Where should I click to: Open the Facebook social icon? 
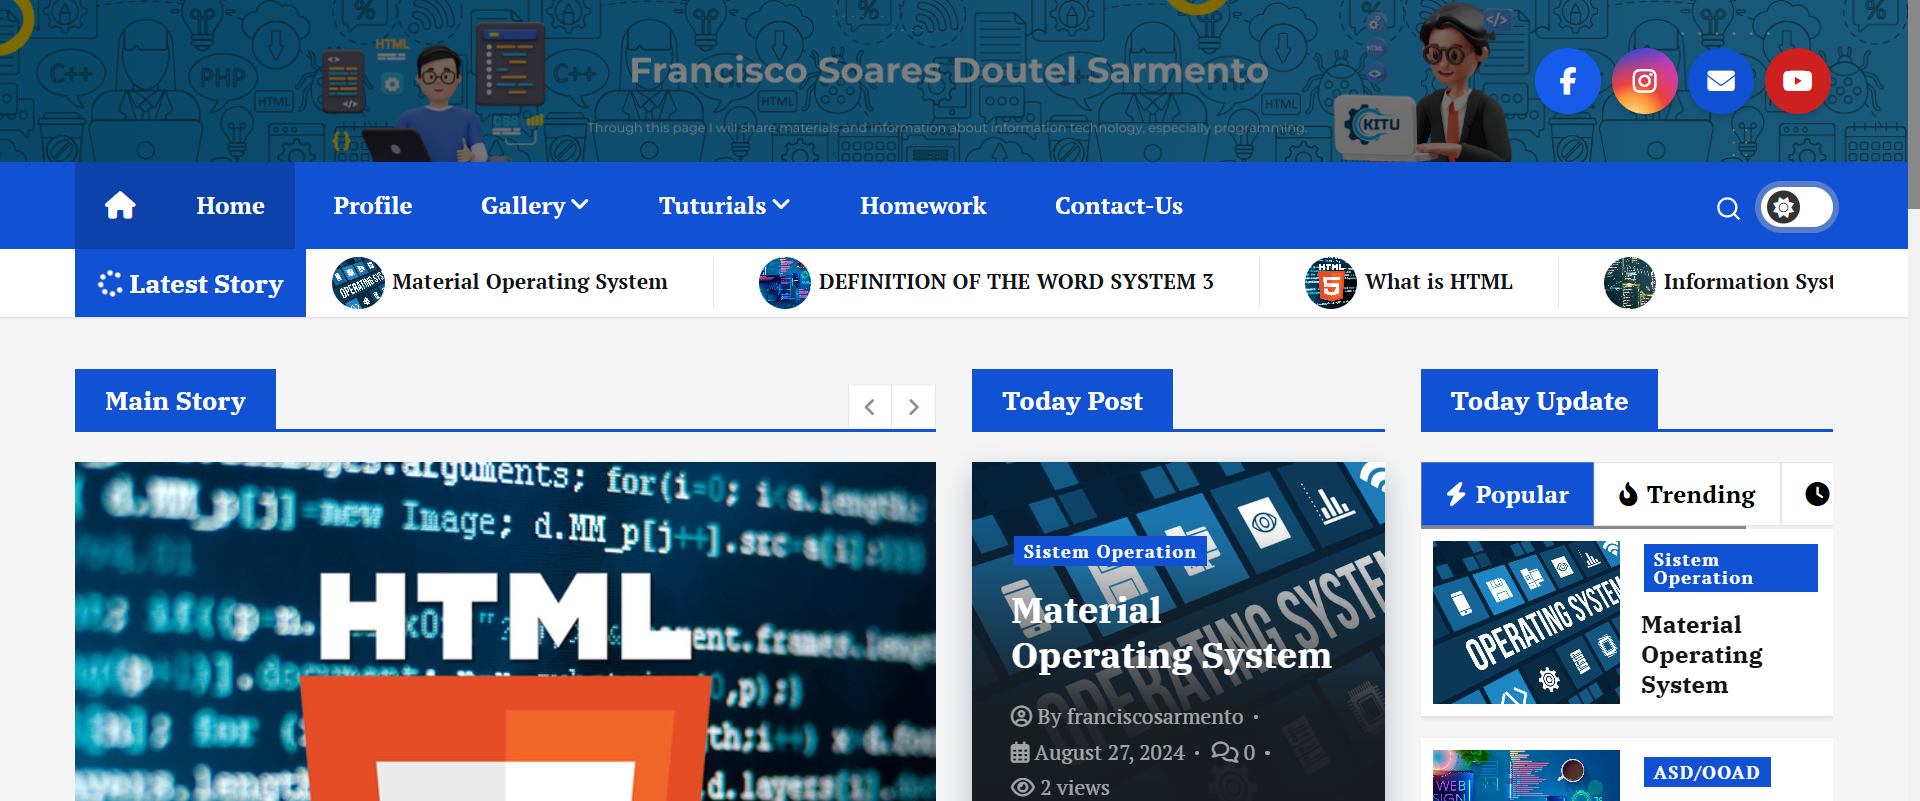click(1567, 81)
